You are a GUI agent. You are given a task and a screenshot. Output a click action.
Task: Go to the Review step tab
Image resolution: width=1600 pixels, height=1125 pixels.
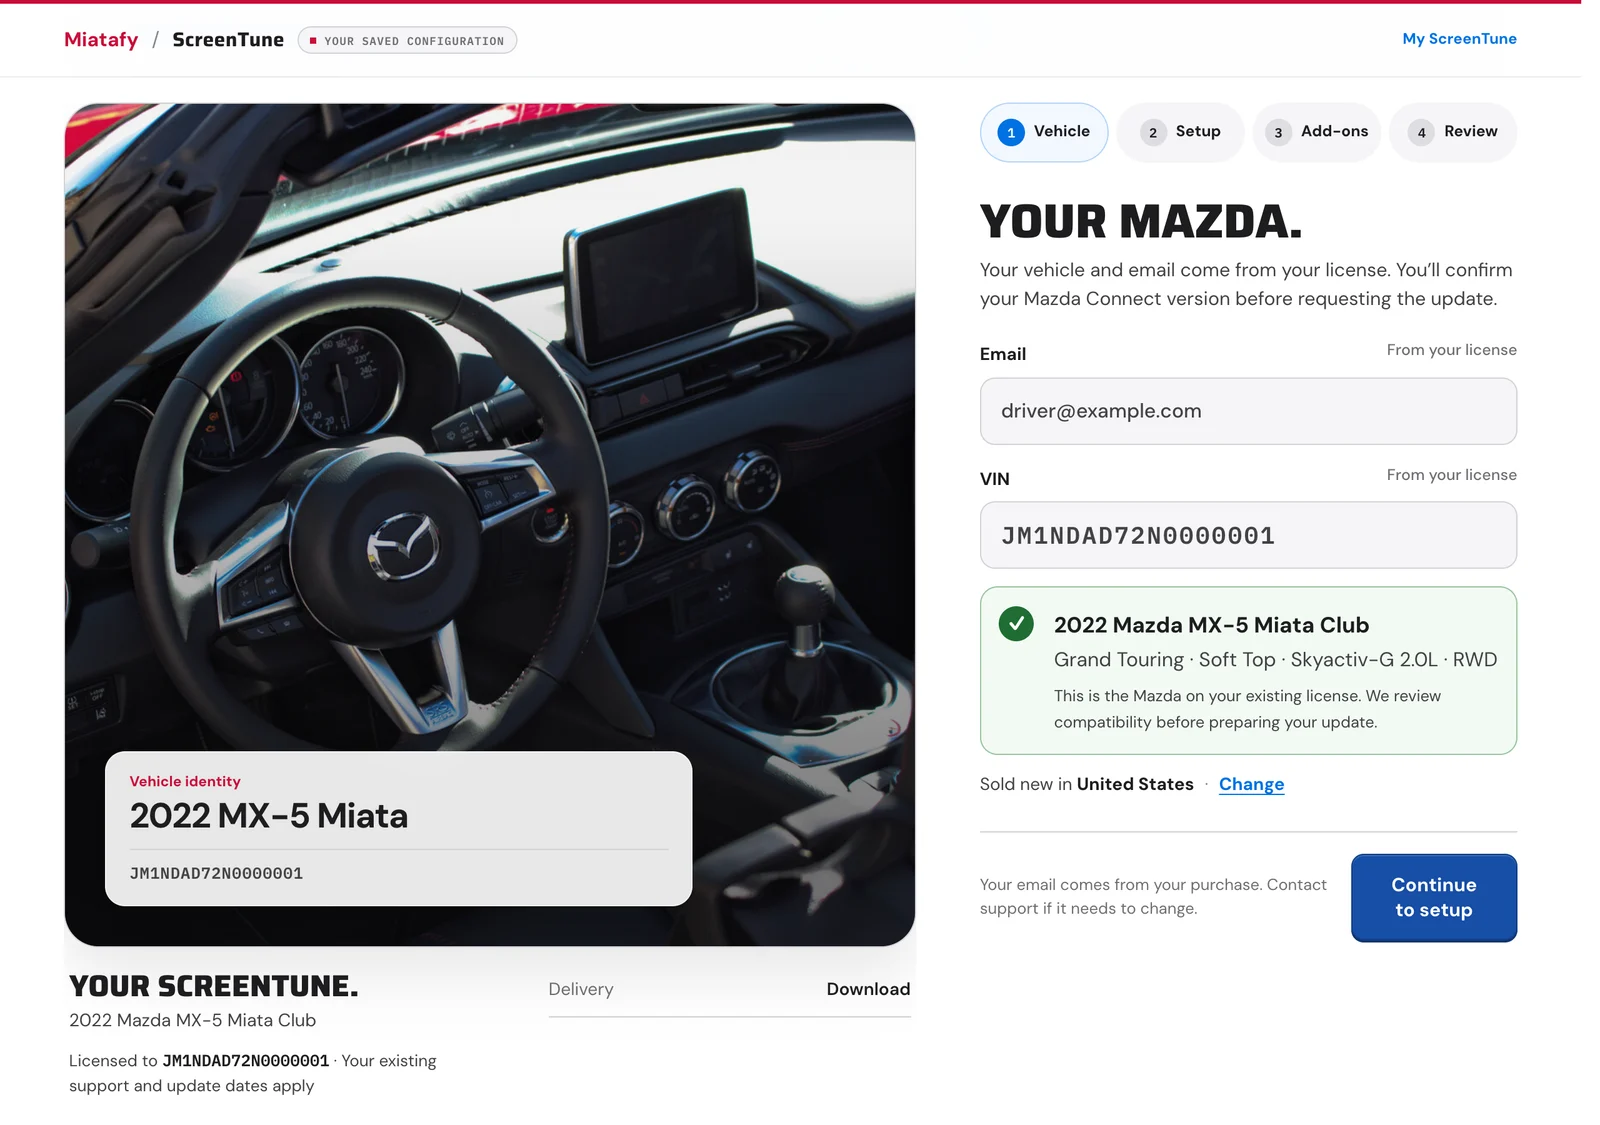(x=1453, y=132)
